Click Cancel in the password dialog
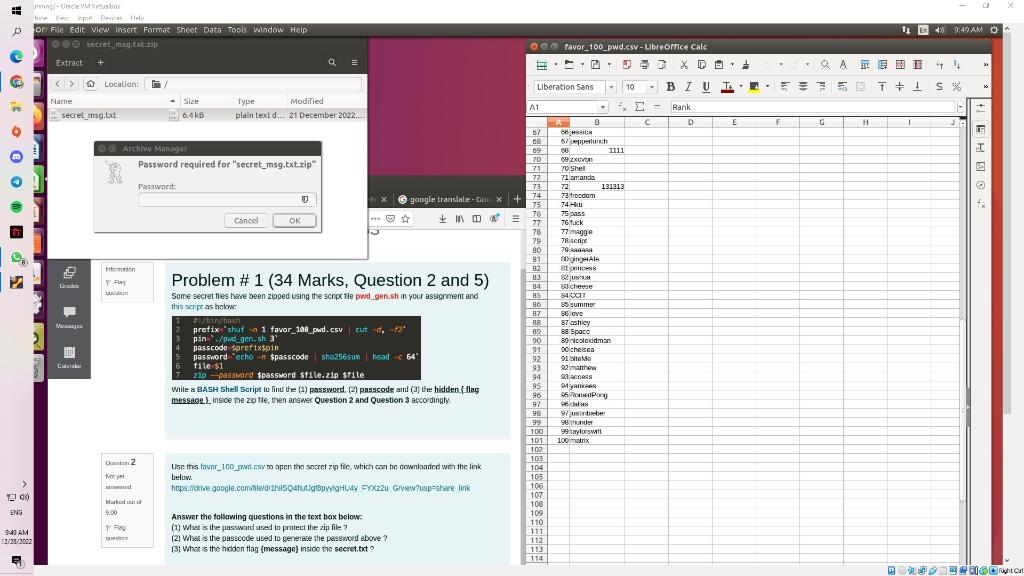The width and height of the screenshot is (1024, 576). point(246,221)
